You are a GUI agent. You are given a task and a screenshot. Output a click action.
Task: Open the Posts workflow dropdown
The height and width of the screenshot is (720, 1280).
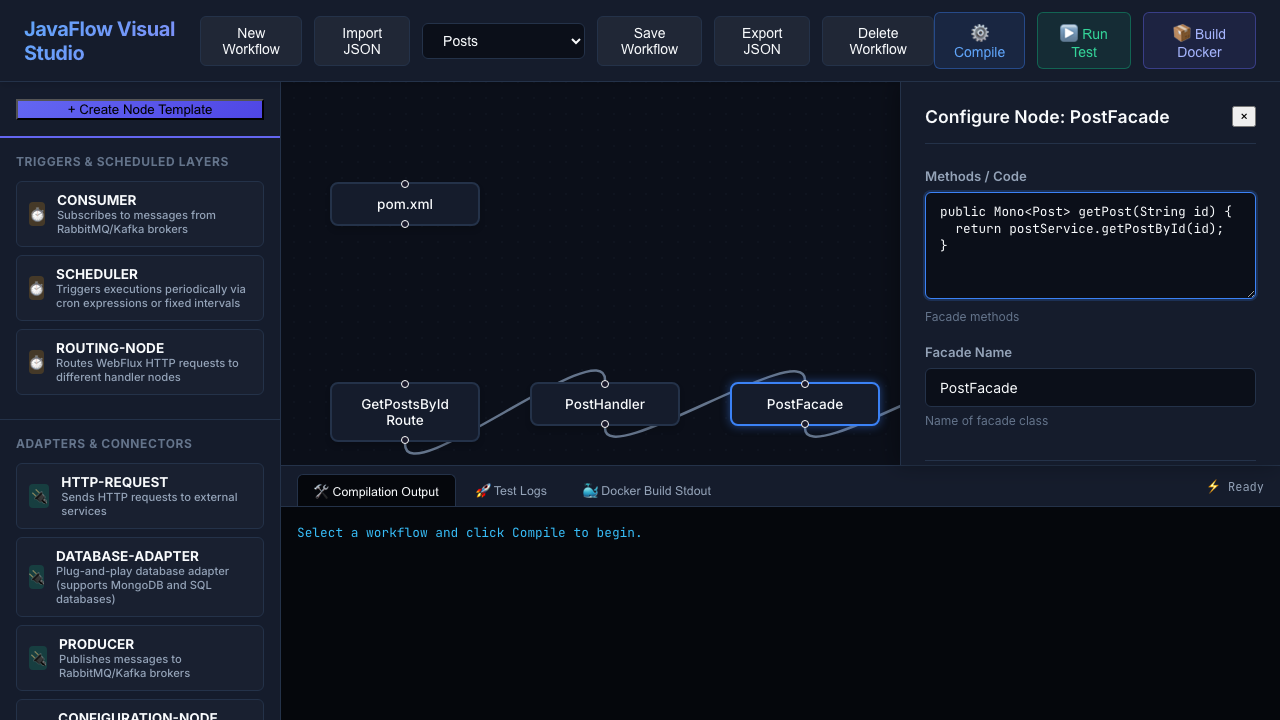pyautogui.click(x=503, y=41)
